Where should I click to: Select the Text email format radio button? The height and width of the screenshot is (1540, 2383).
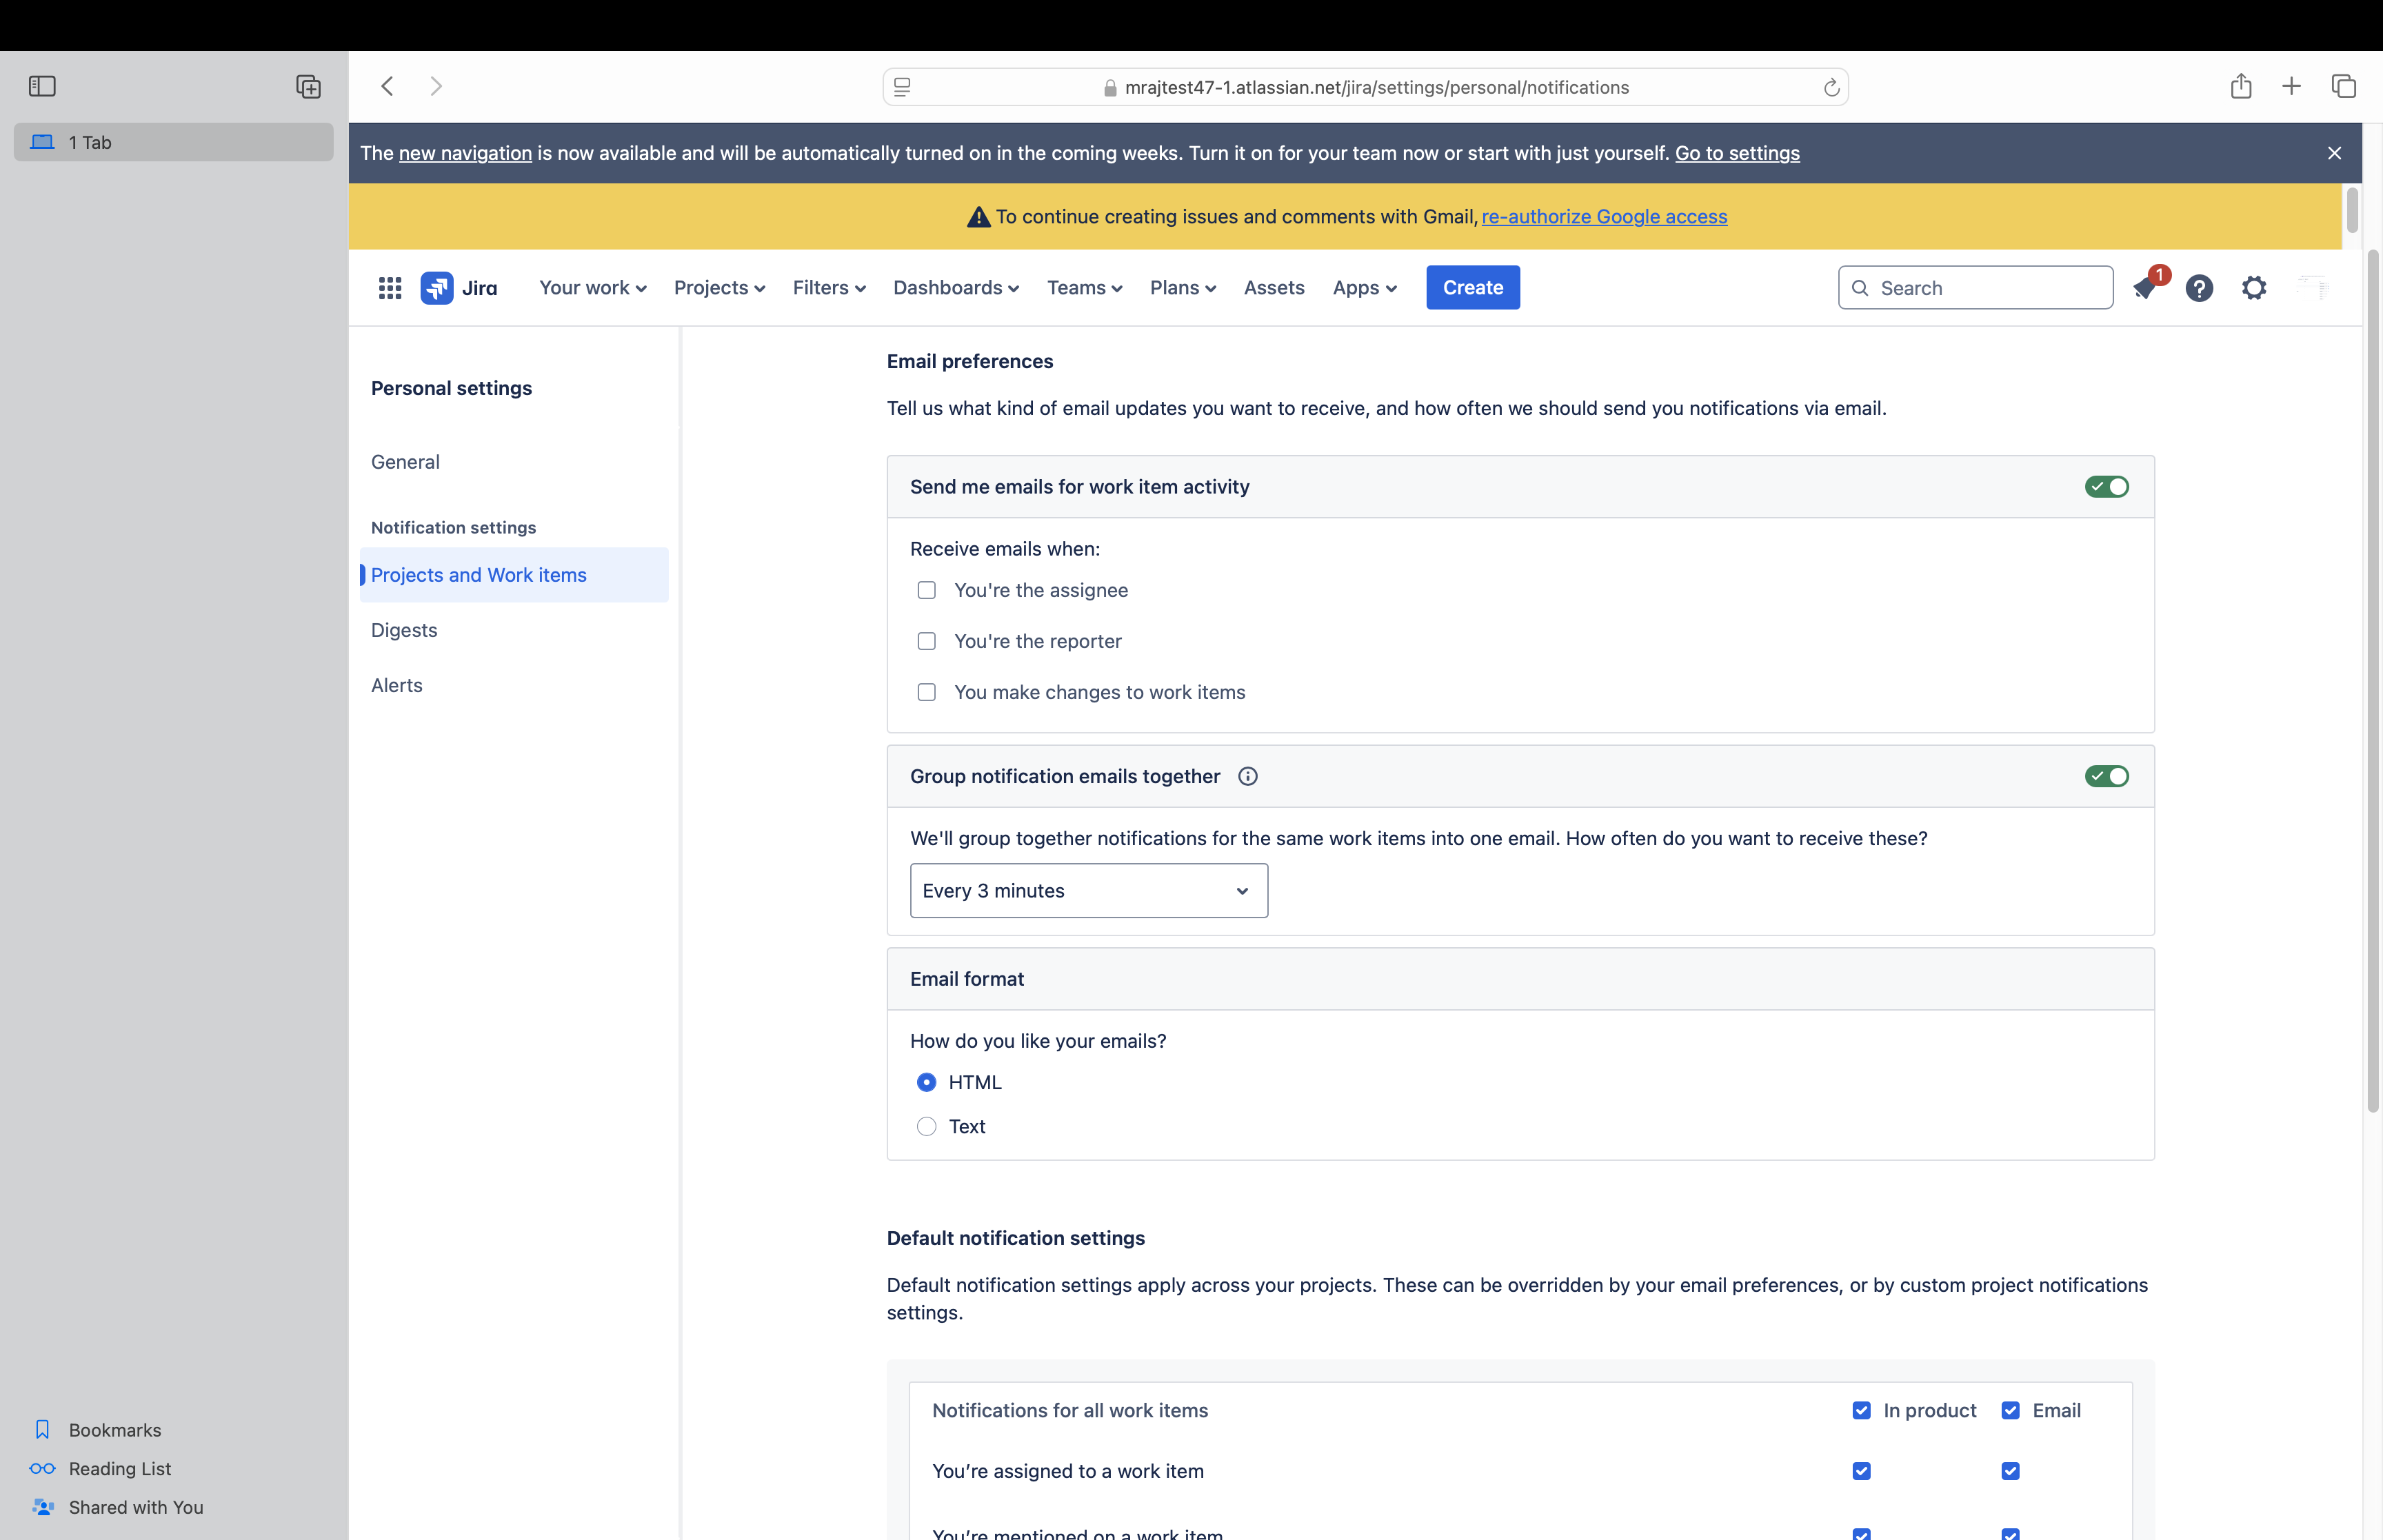coord(926,1126)
